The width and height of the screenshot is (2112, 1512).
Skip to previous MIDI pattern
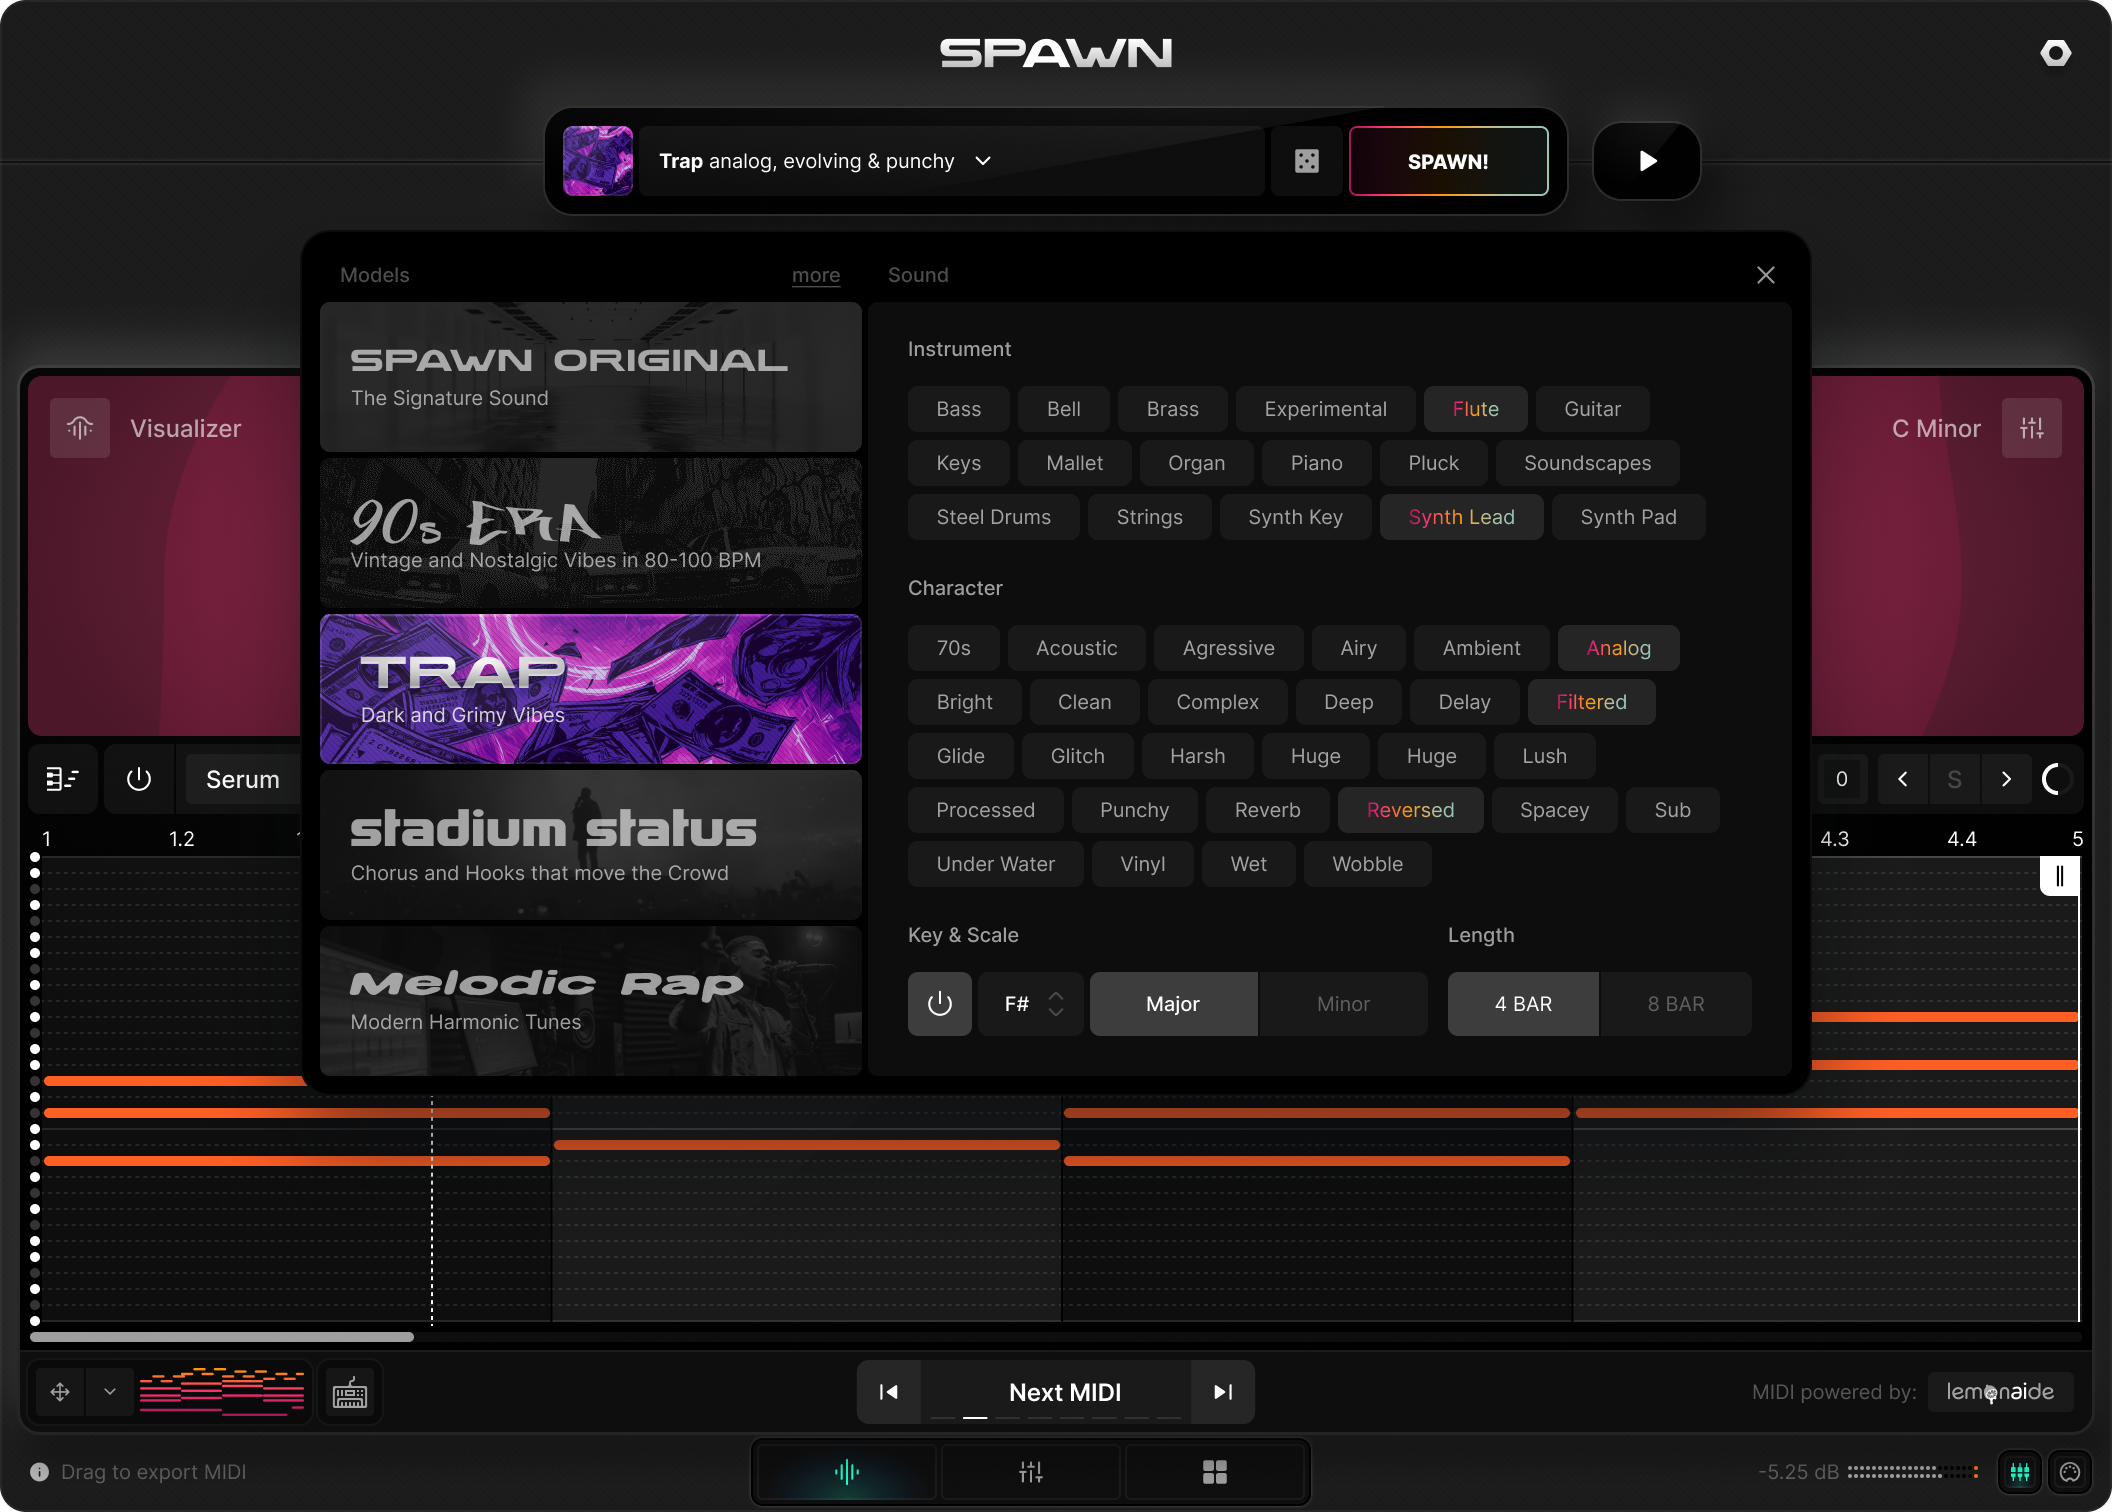pos(889,1392)
